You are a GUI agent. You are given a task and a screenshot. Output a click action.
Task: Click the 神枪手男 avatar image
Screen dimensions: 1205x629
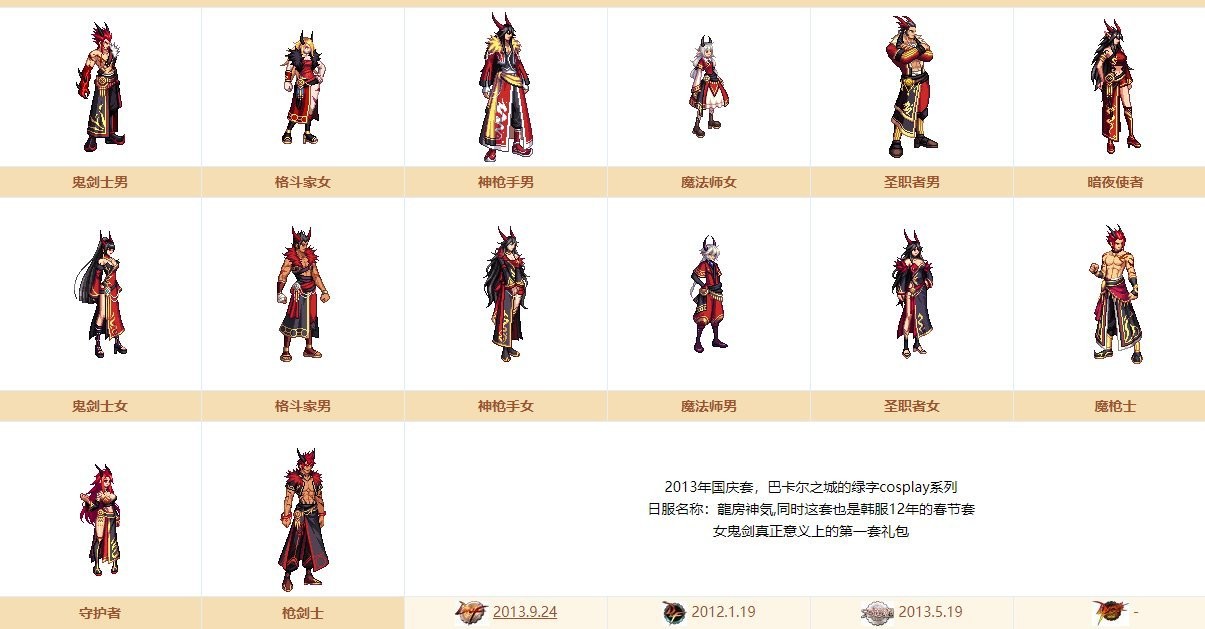click(506, 88)
